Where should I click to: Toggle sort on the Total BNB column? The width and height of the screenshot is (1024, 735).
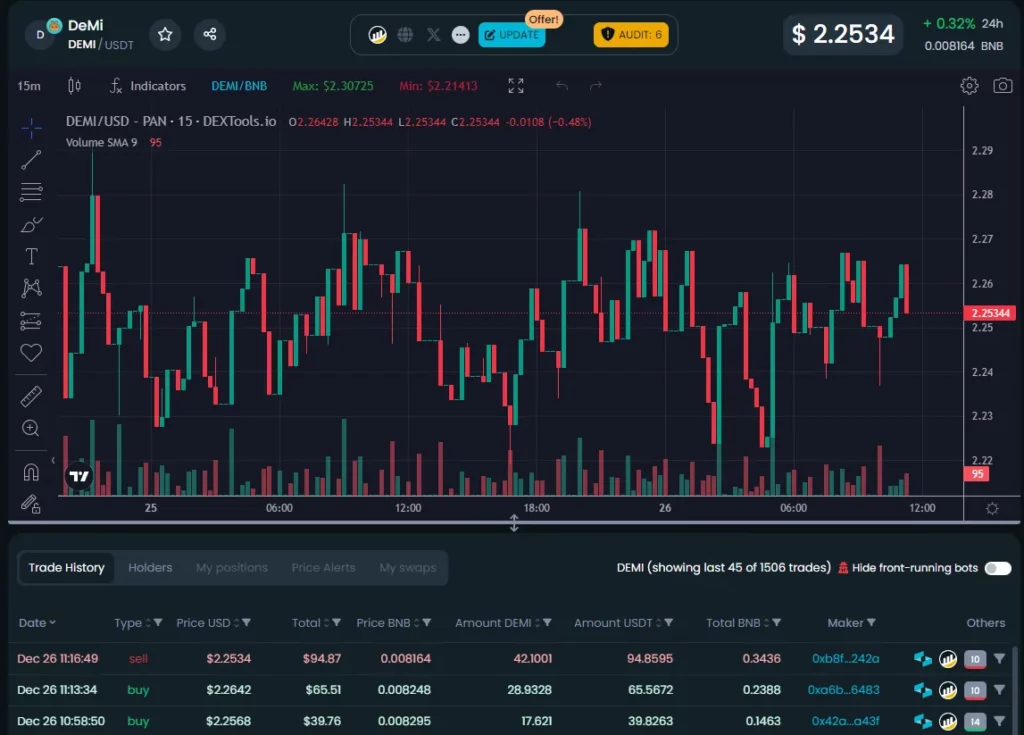(766, 623)
